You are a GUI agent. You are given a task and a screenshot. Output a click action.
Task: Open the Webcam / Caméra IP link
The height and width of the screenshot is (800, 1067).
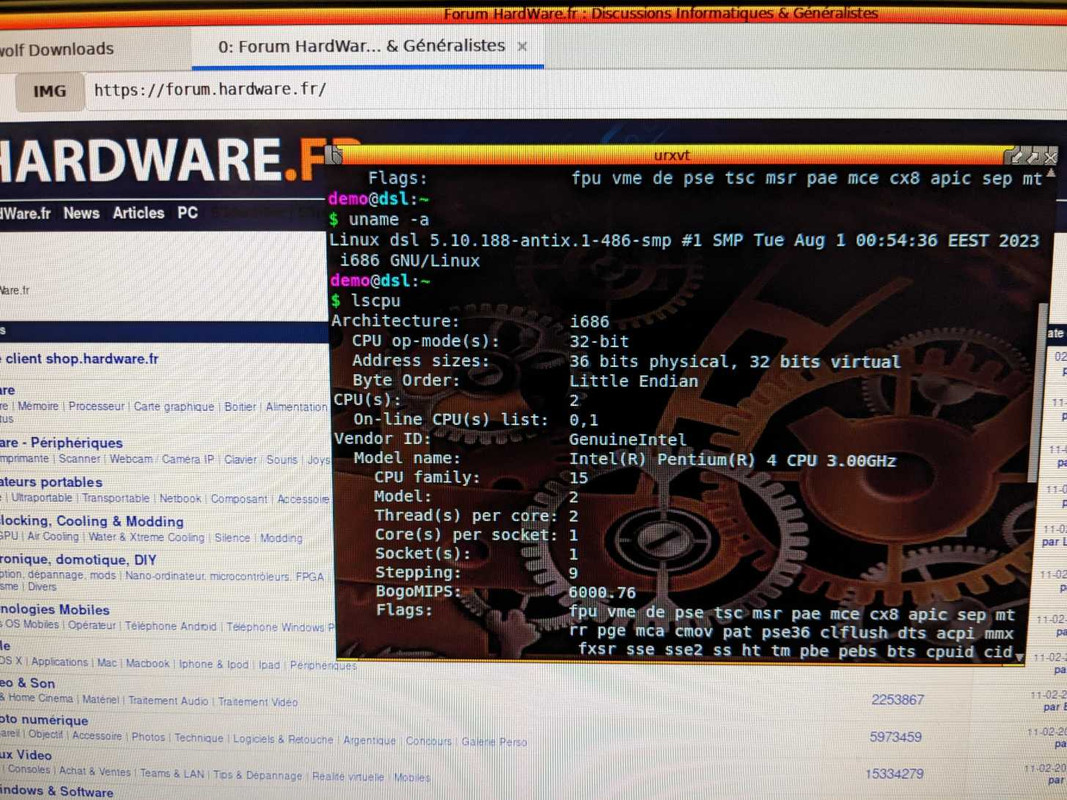pyautogui.click(x=161, y=459)
